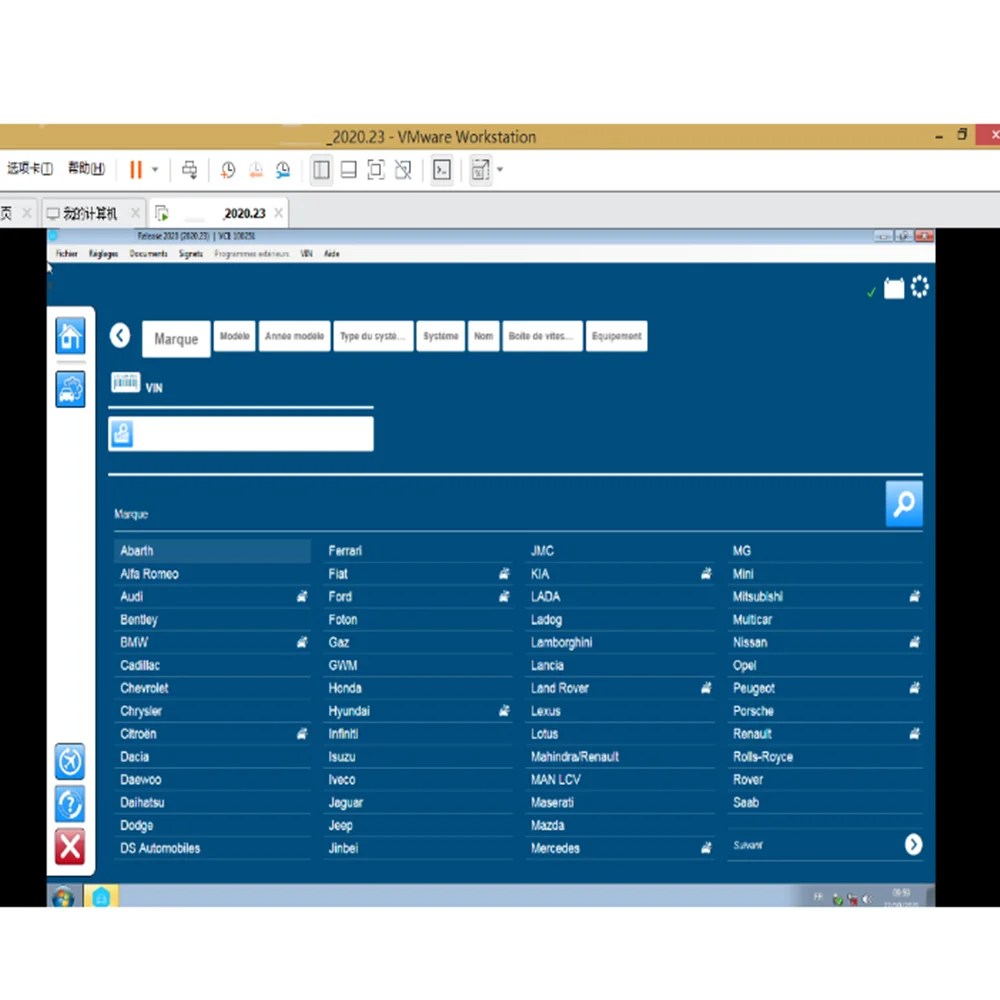Open the Fichier menu
This screenshot has width=1000, height=1000.
(66, 254)
